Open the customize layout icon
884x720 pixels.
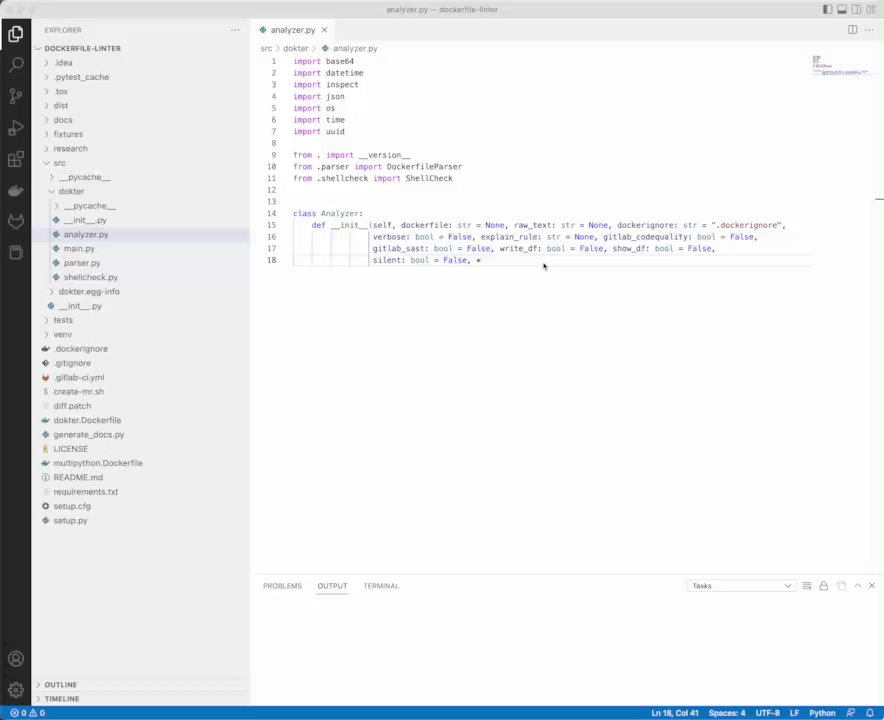pos(871,10)
